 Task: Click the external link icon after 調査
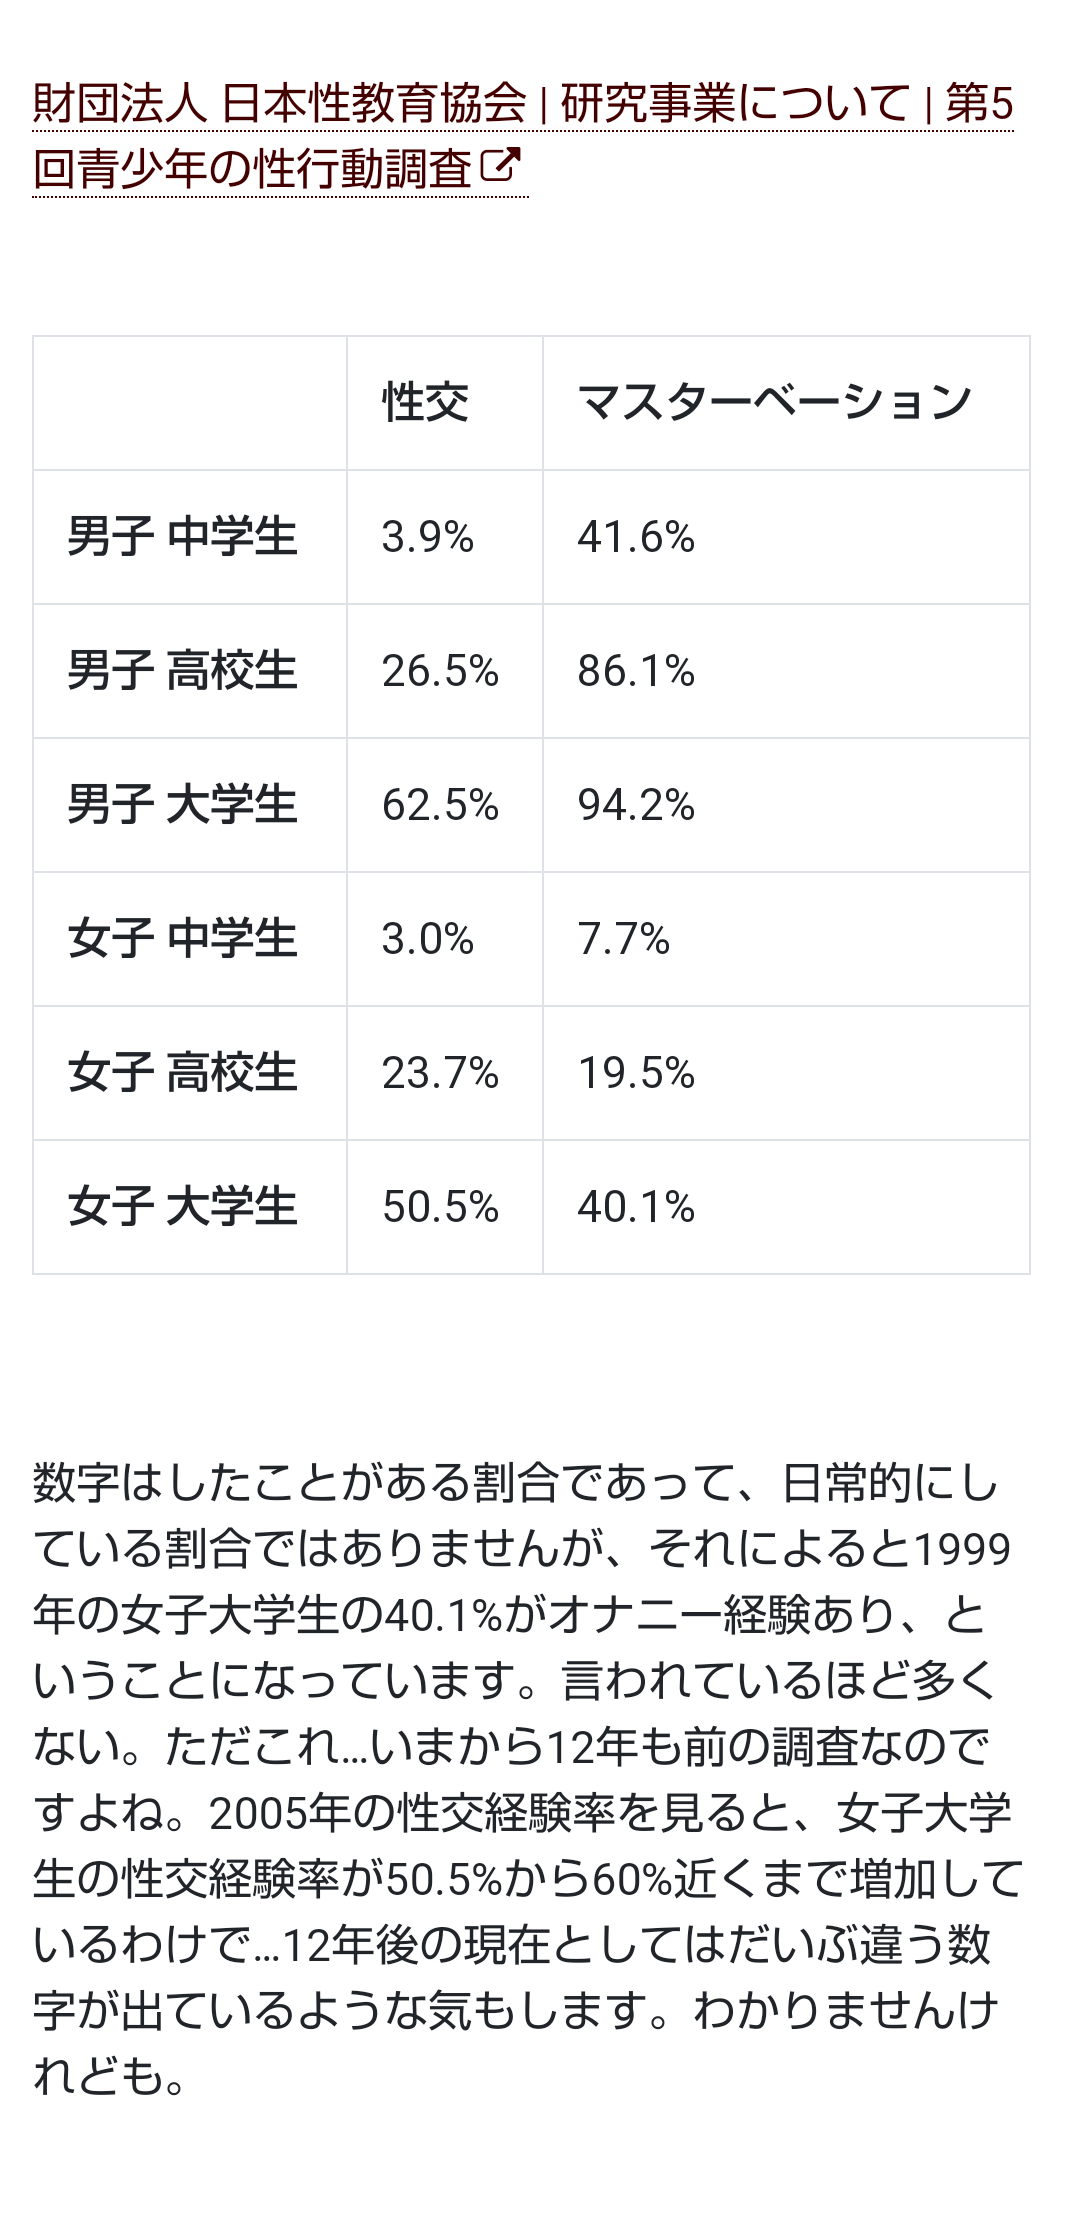[500, 165]
